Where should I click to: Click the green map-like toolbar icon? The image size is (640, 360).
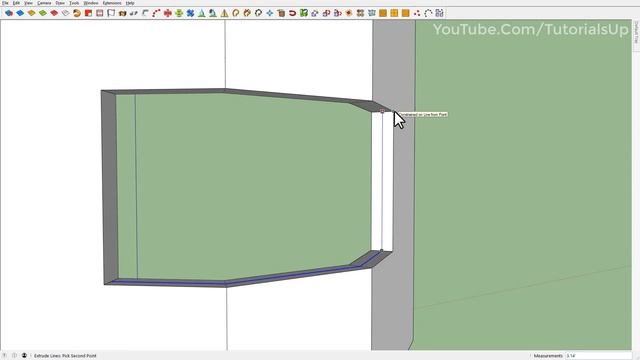(304, 13)
